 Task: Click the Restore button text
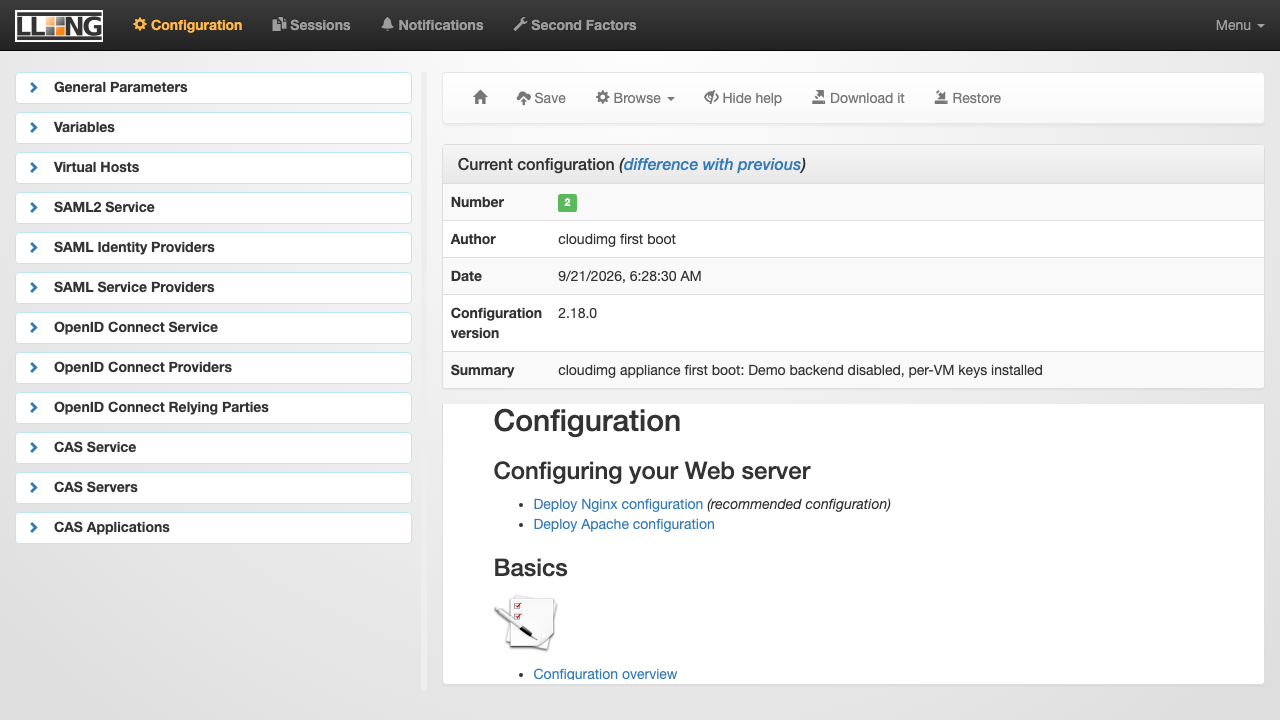(x=976, y=98)
